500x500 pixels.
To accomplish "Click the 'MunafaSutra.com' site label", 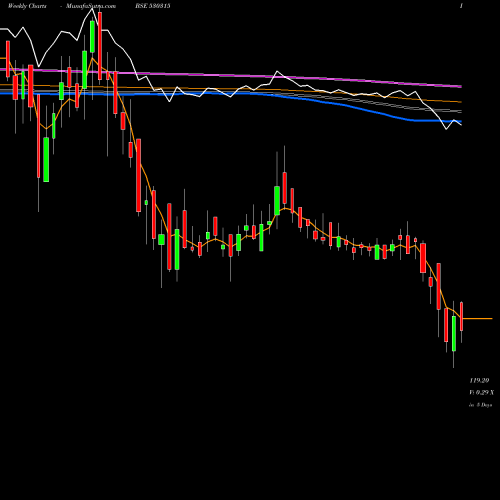I will [x=91, y=6].
